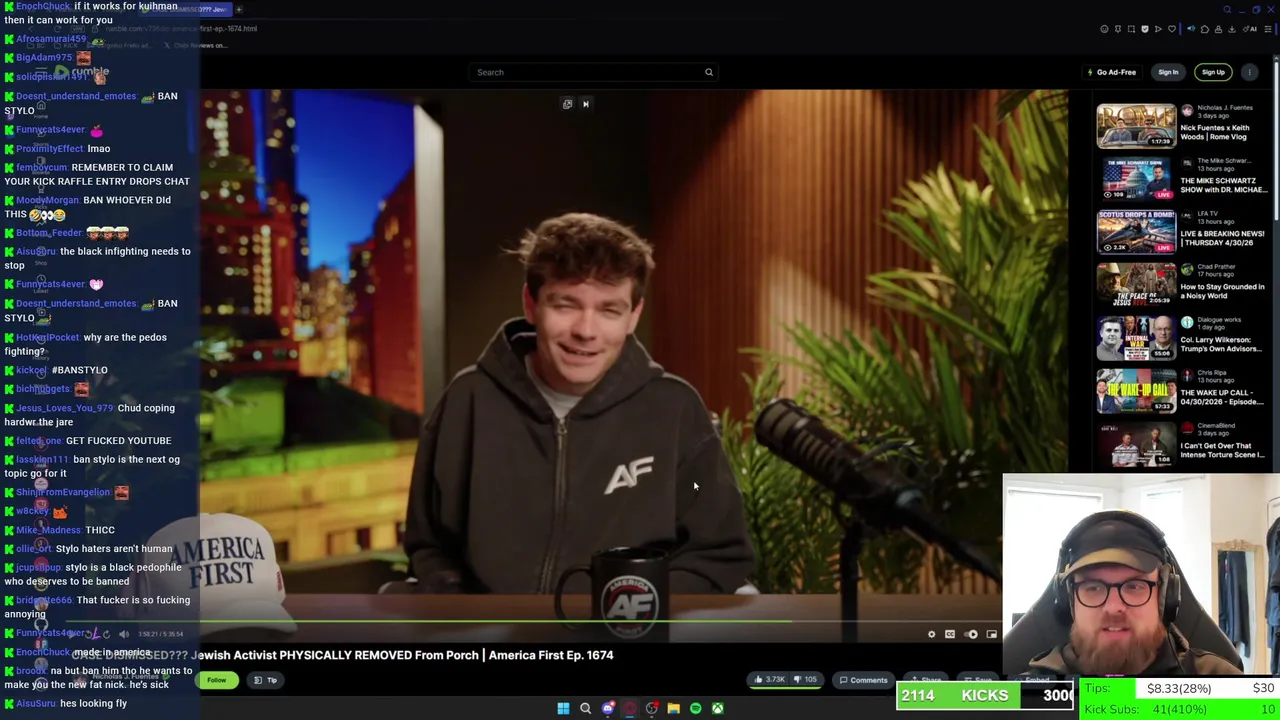Click the Chad Prather channel avatar
Viewport: 1280px width, 720px height.
[x=1187, y=269]
